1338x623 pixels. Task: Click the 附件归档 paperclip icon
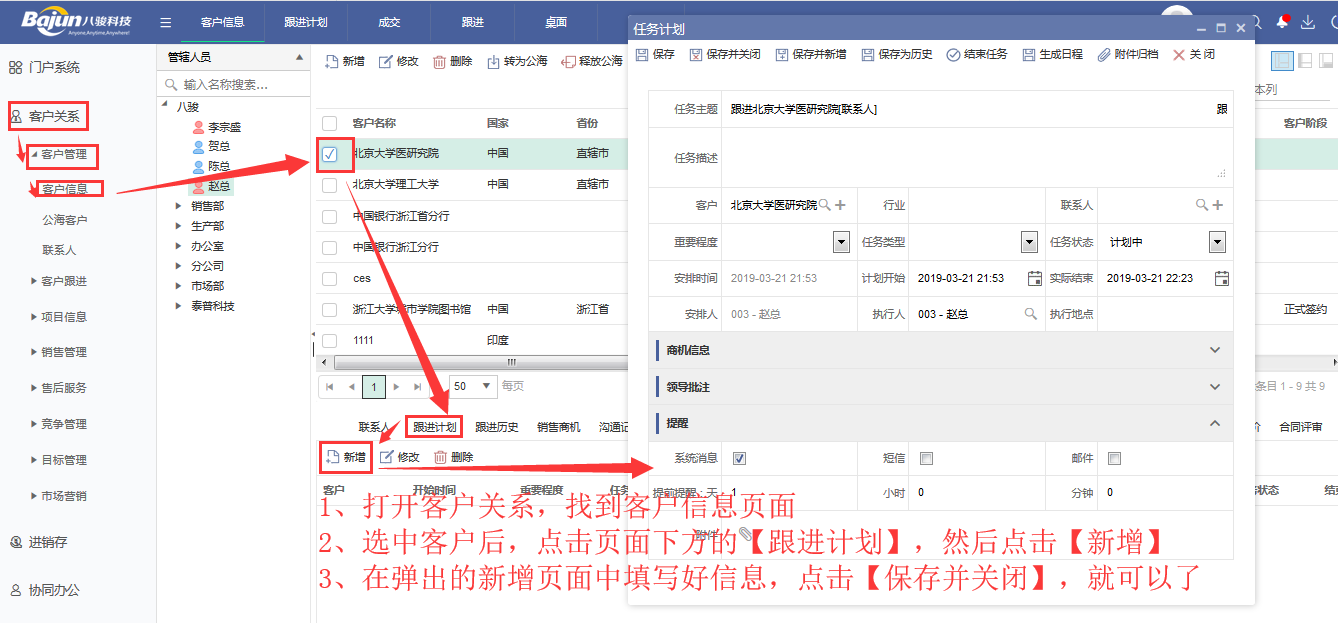click(x=1104, y=55)
